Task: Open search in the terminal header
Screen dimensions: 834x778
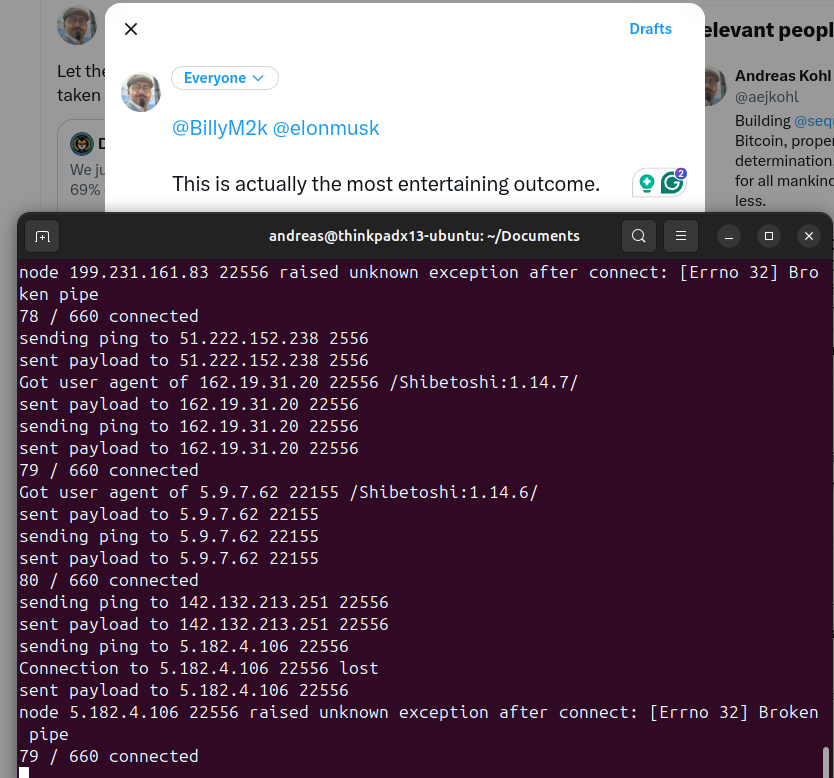Action: coord(638,236)
